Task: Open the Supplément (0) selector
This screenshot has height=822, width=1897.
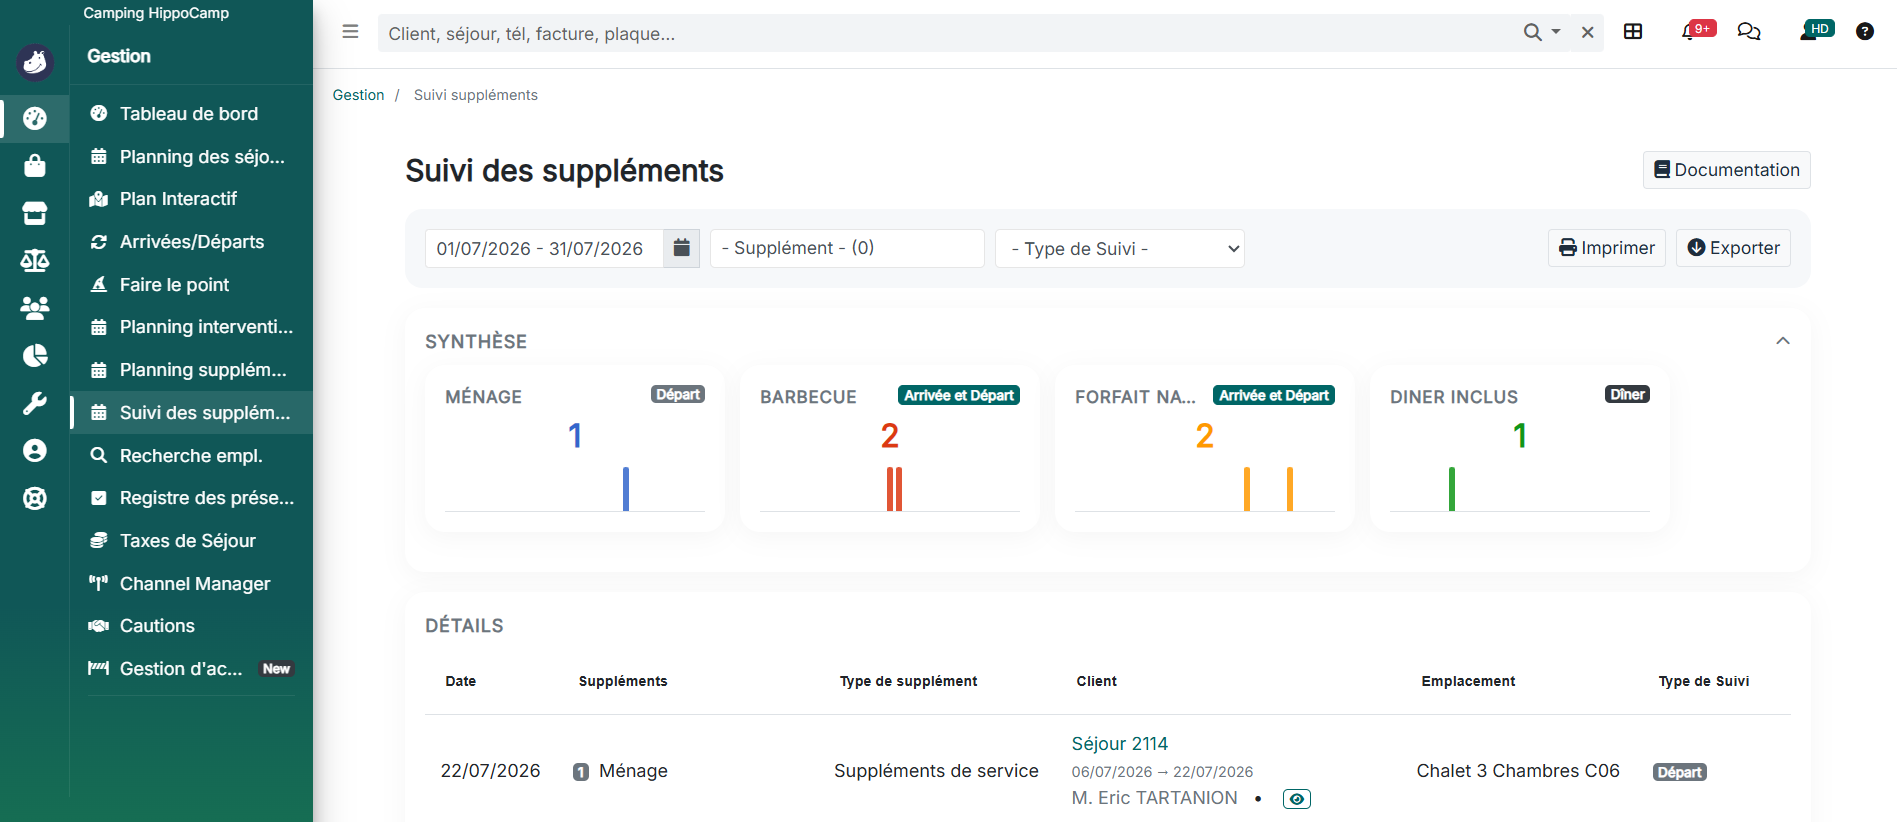Action: [847, 248]
